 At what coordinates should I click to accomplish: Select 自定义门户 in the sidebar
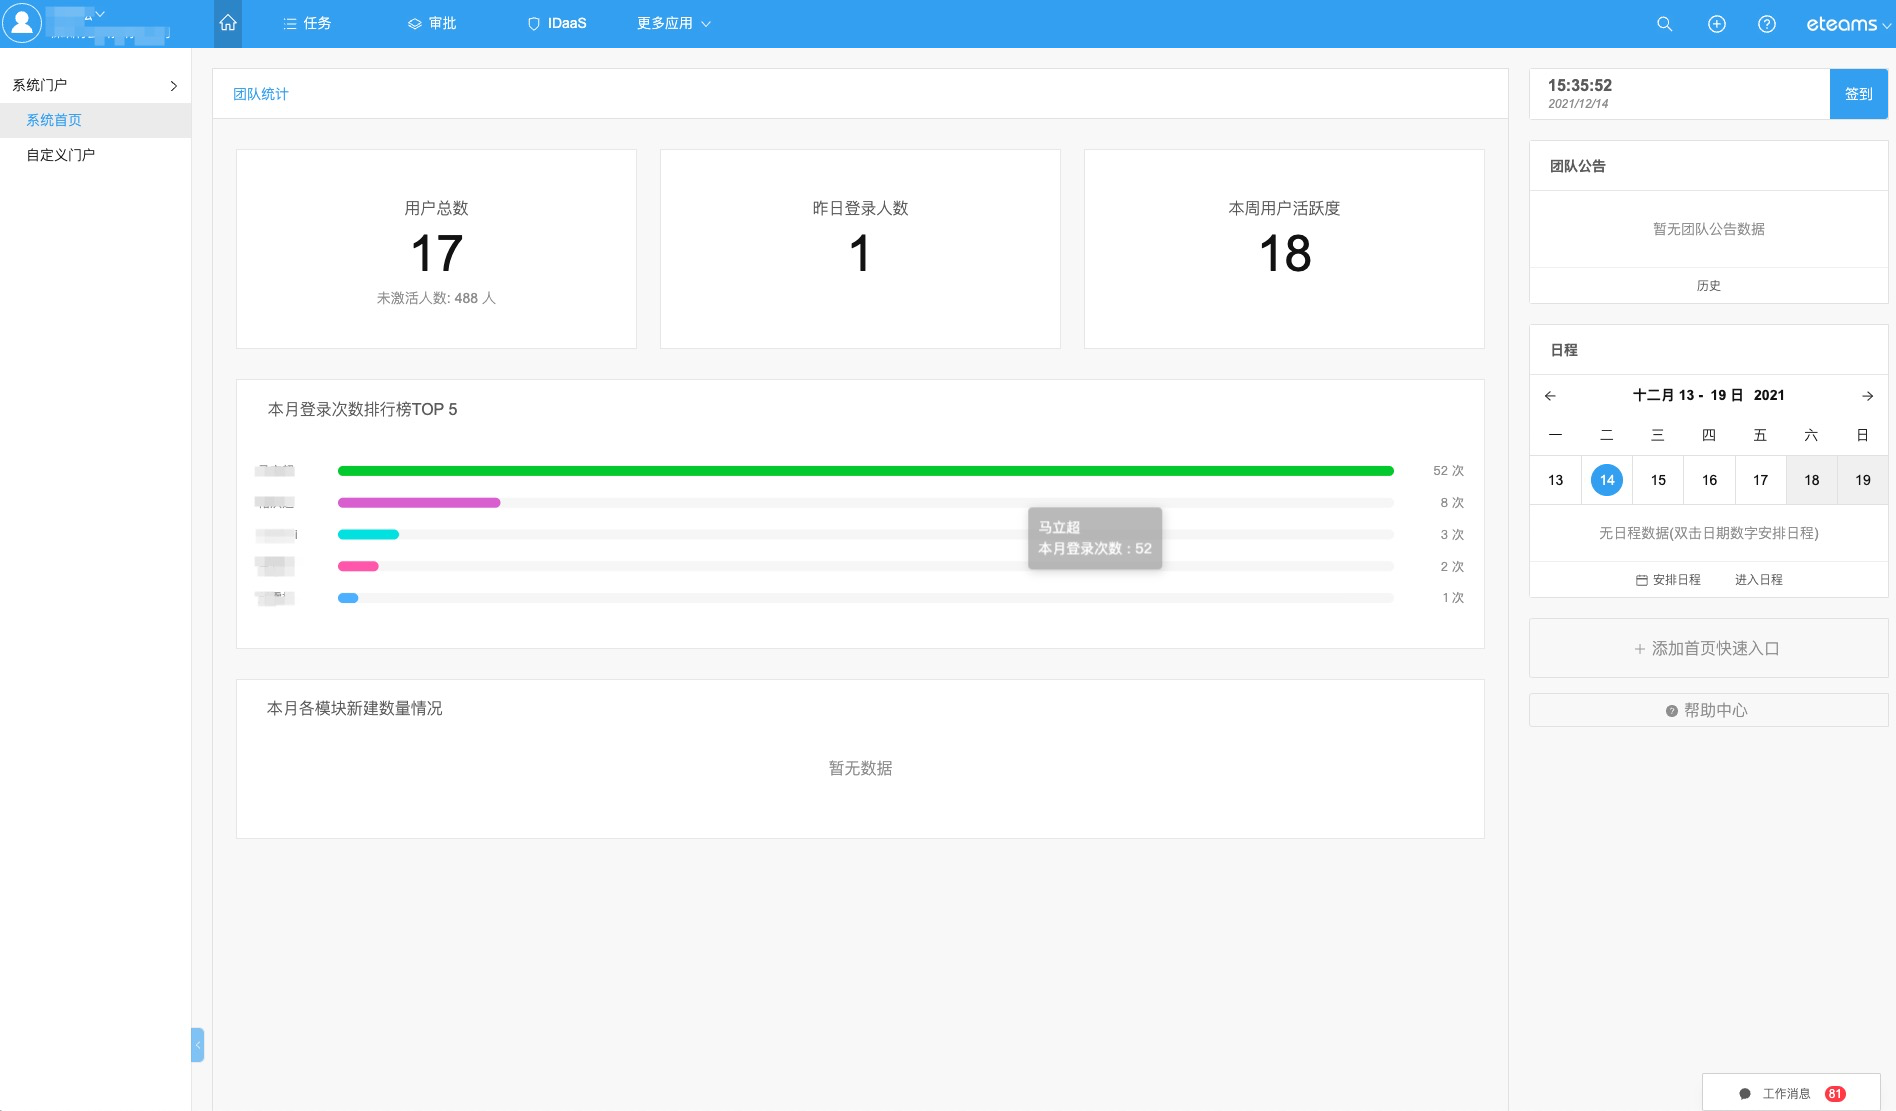tap(95, 155)
